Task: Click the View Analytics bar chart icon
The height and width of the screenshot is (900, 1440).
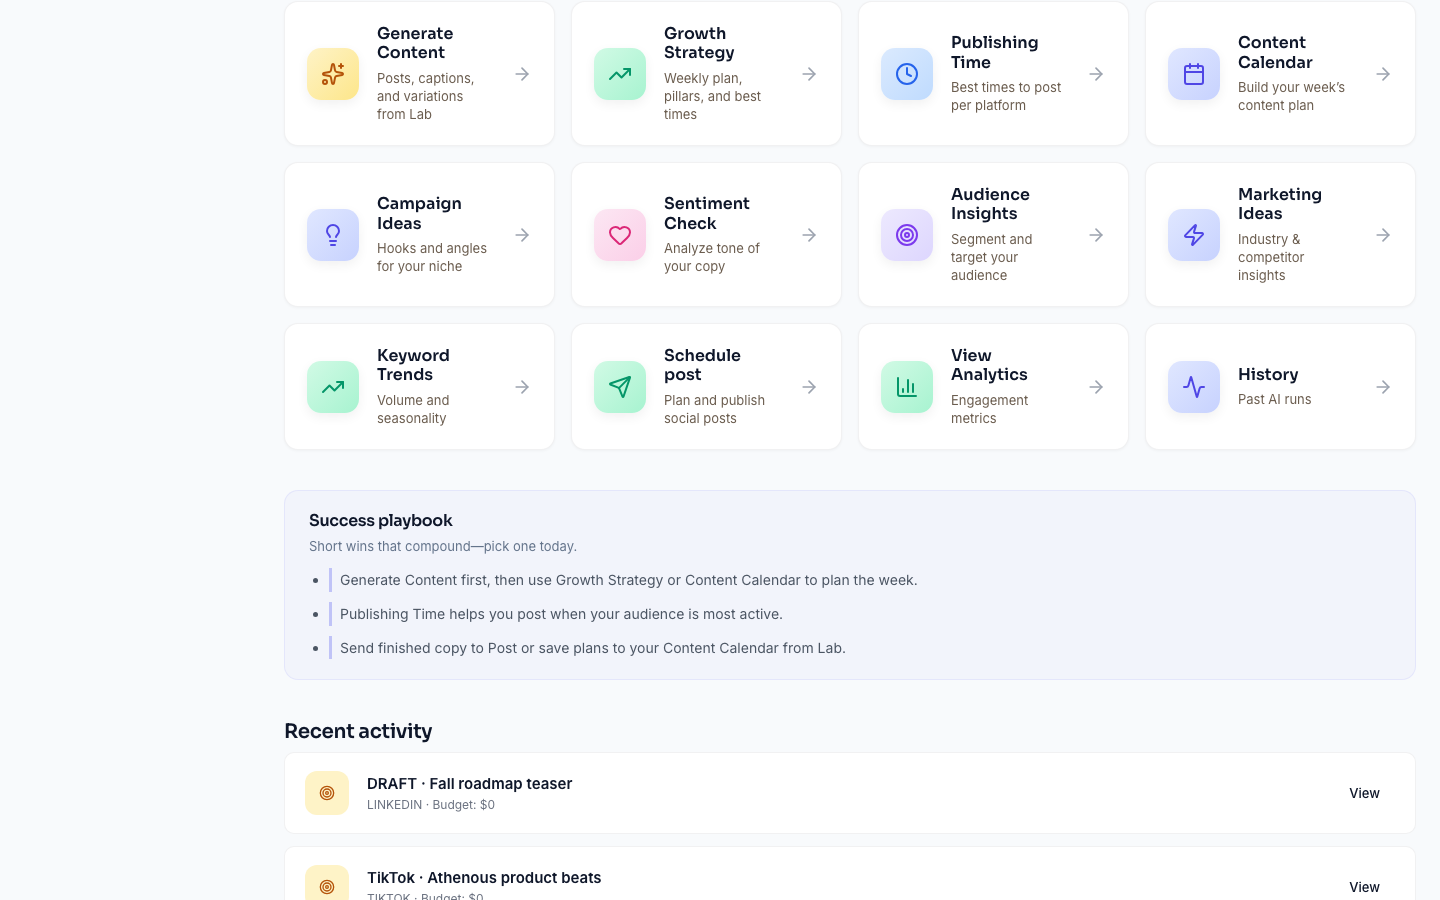Action: coord(907,387)
